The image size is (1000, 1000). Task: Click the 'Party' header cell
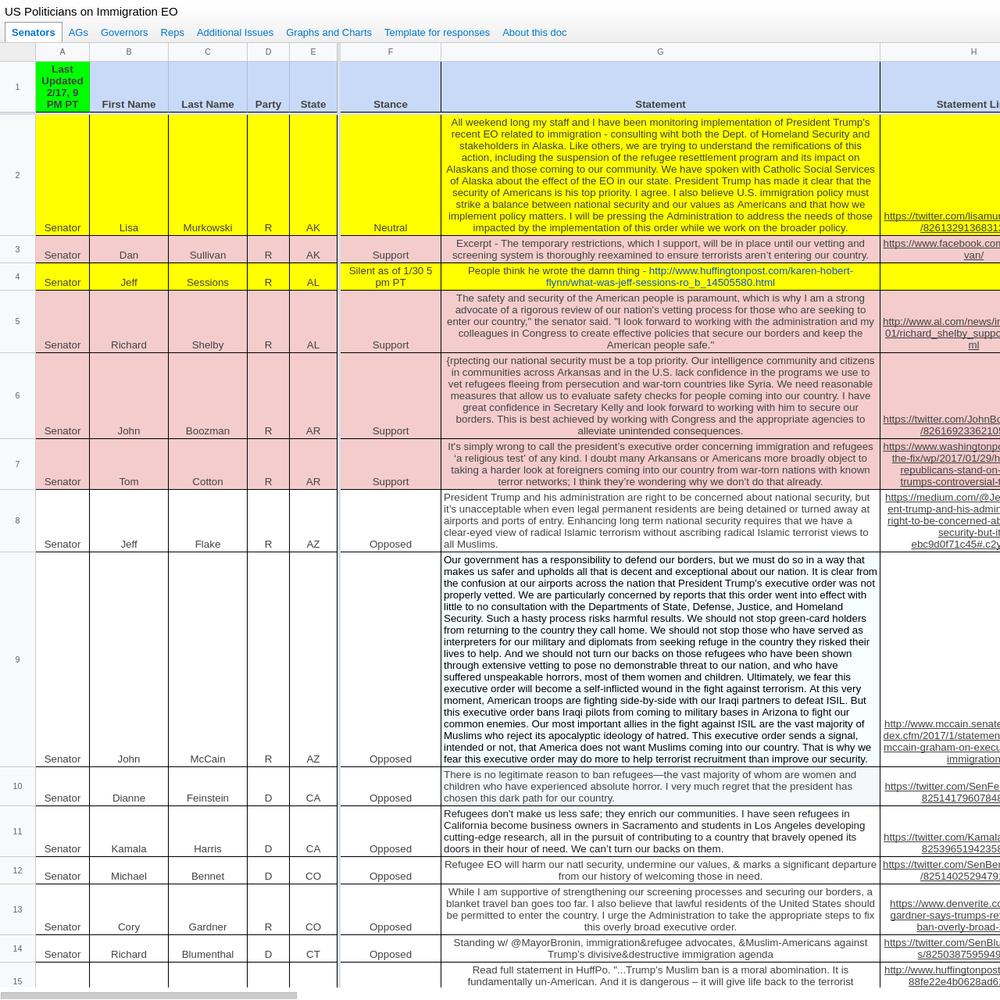pos(268,87)
